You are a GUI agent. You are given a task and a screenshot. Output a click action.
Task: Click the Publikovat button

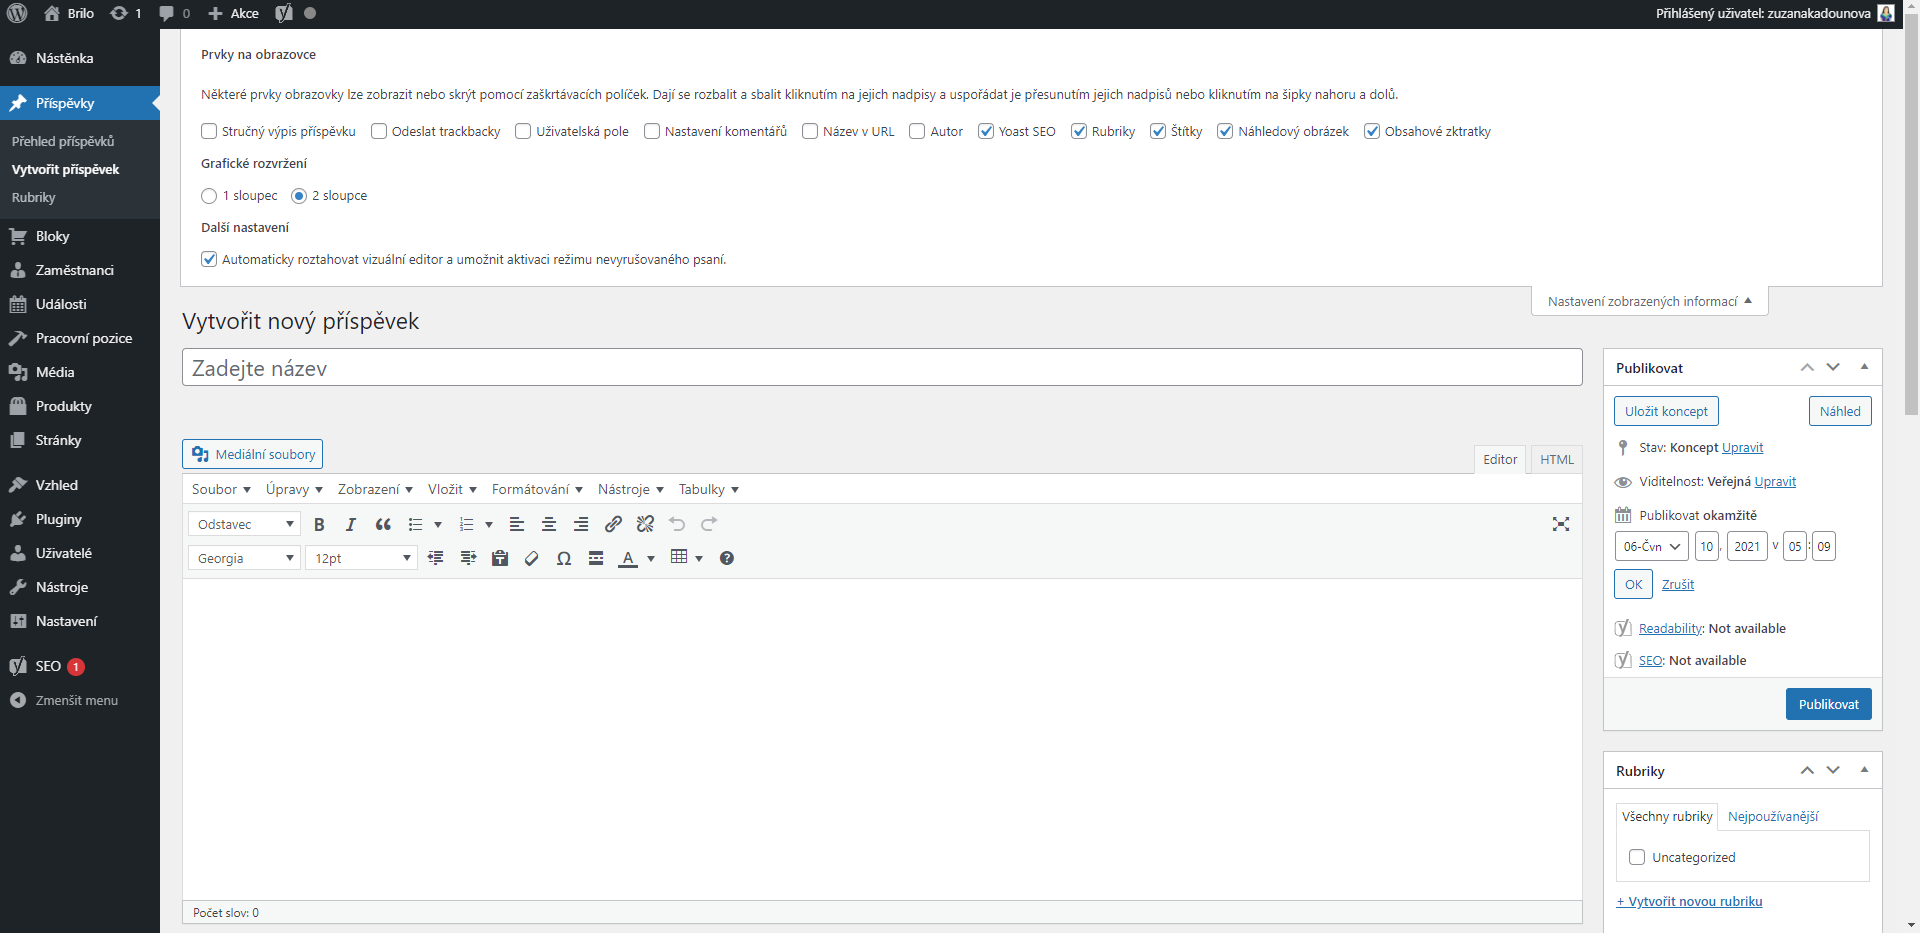coord(1828,705)
